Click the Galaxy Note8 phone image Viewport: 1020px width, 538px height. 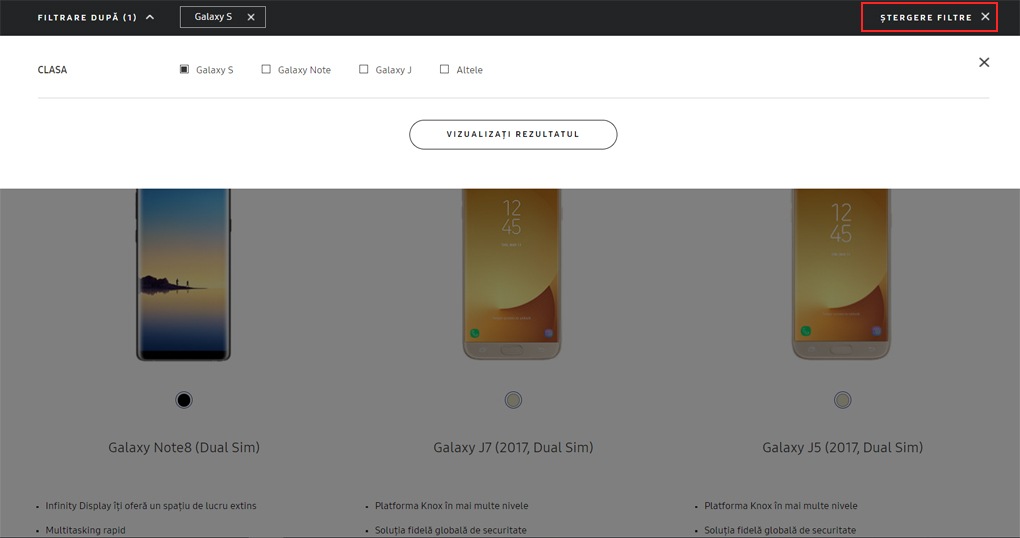183,275
